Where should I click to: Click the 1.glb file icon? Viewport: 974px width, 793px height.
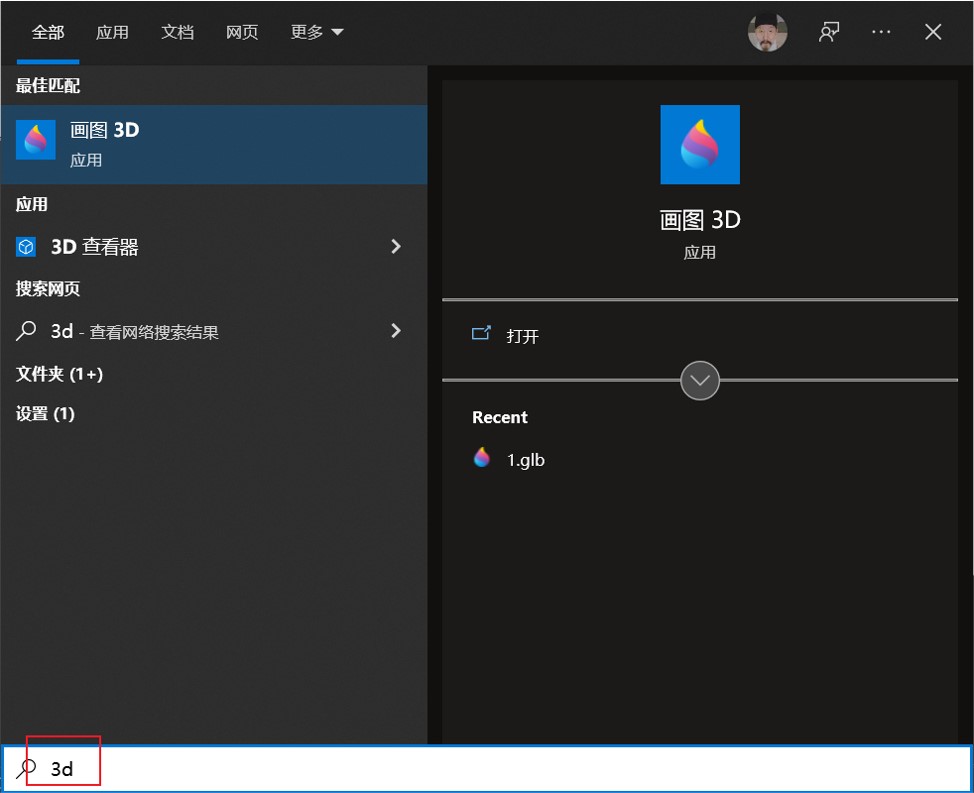point(481,457)
